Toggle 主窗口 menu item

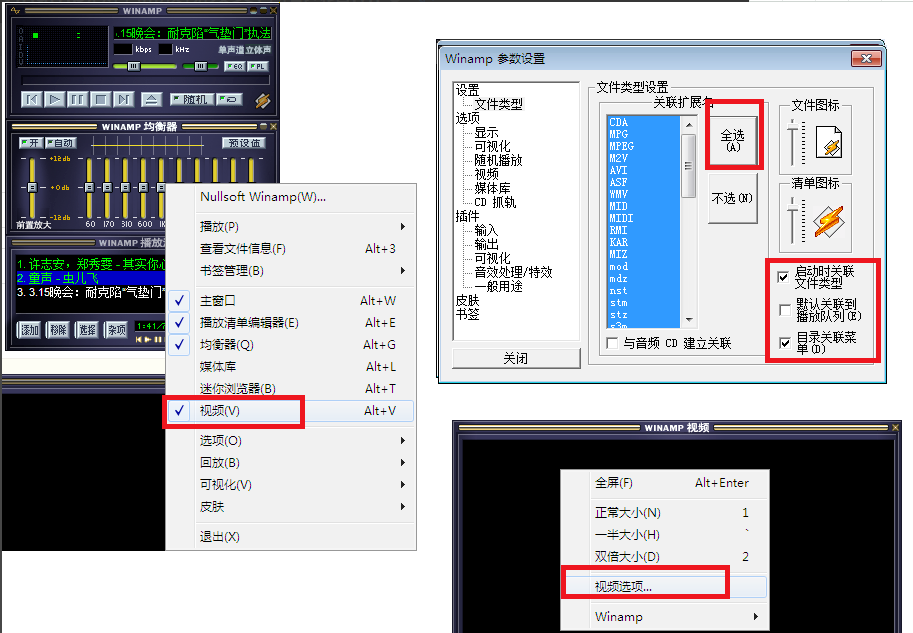pos(291,300)
